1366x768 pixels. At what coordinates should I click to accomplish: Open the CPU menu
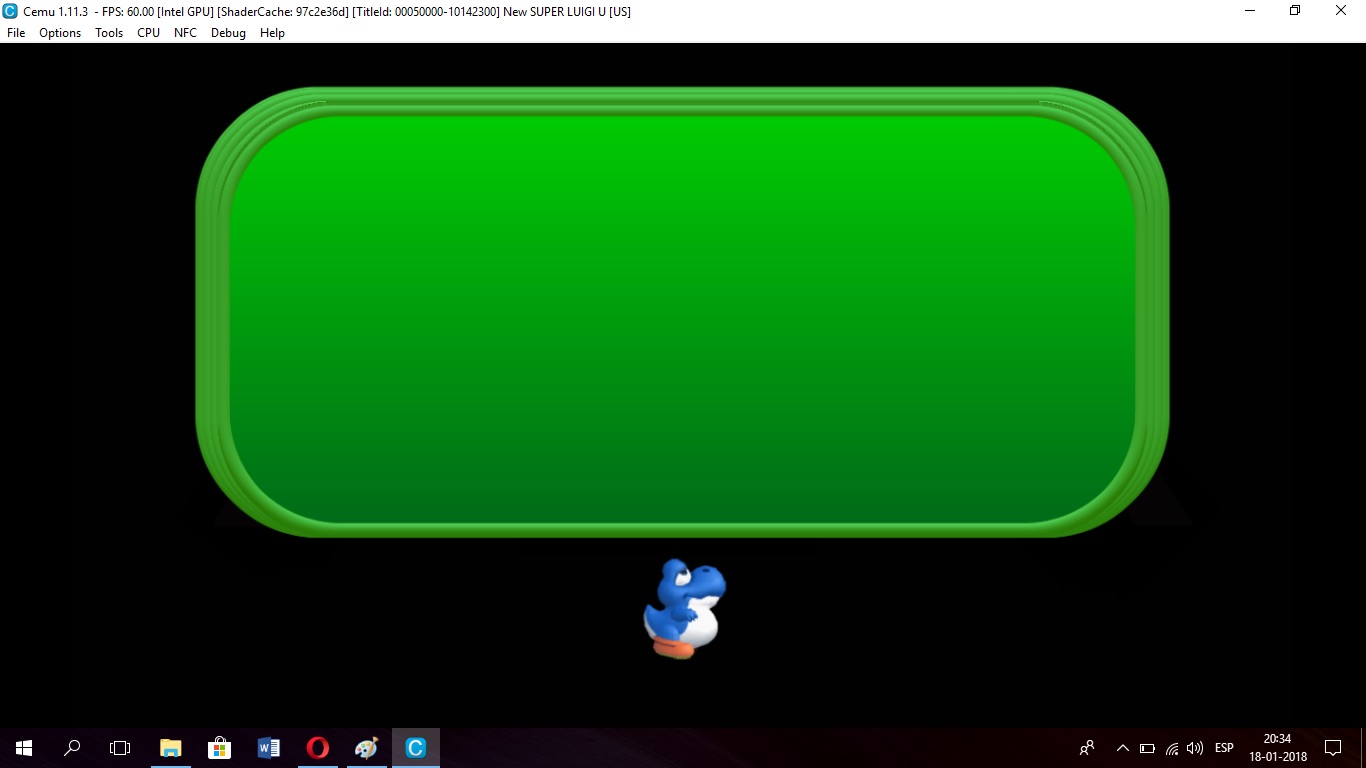[x=148, y=33]
